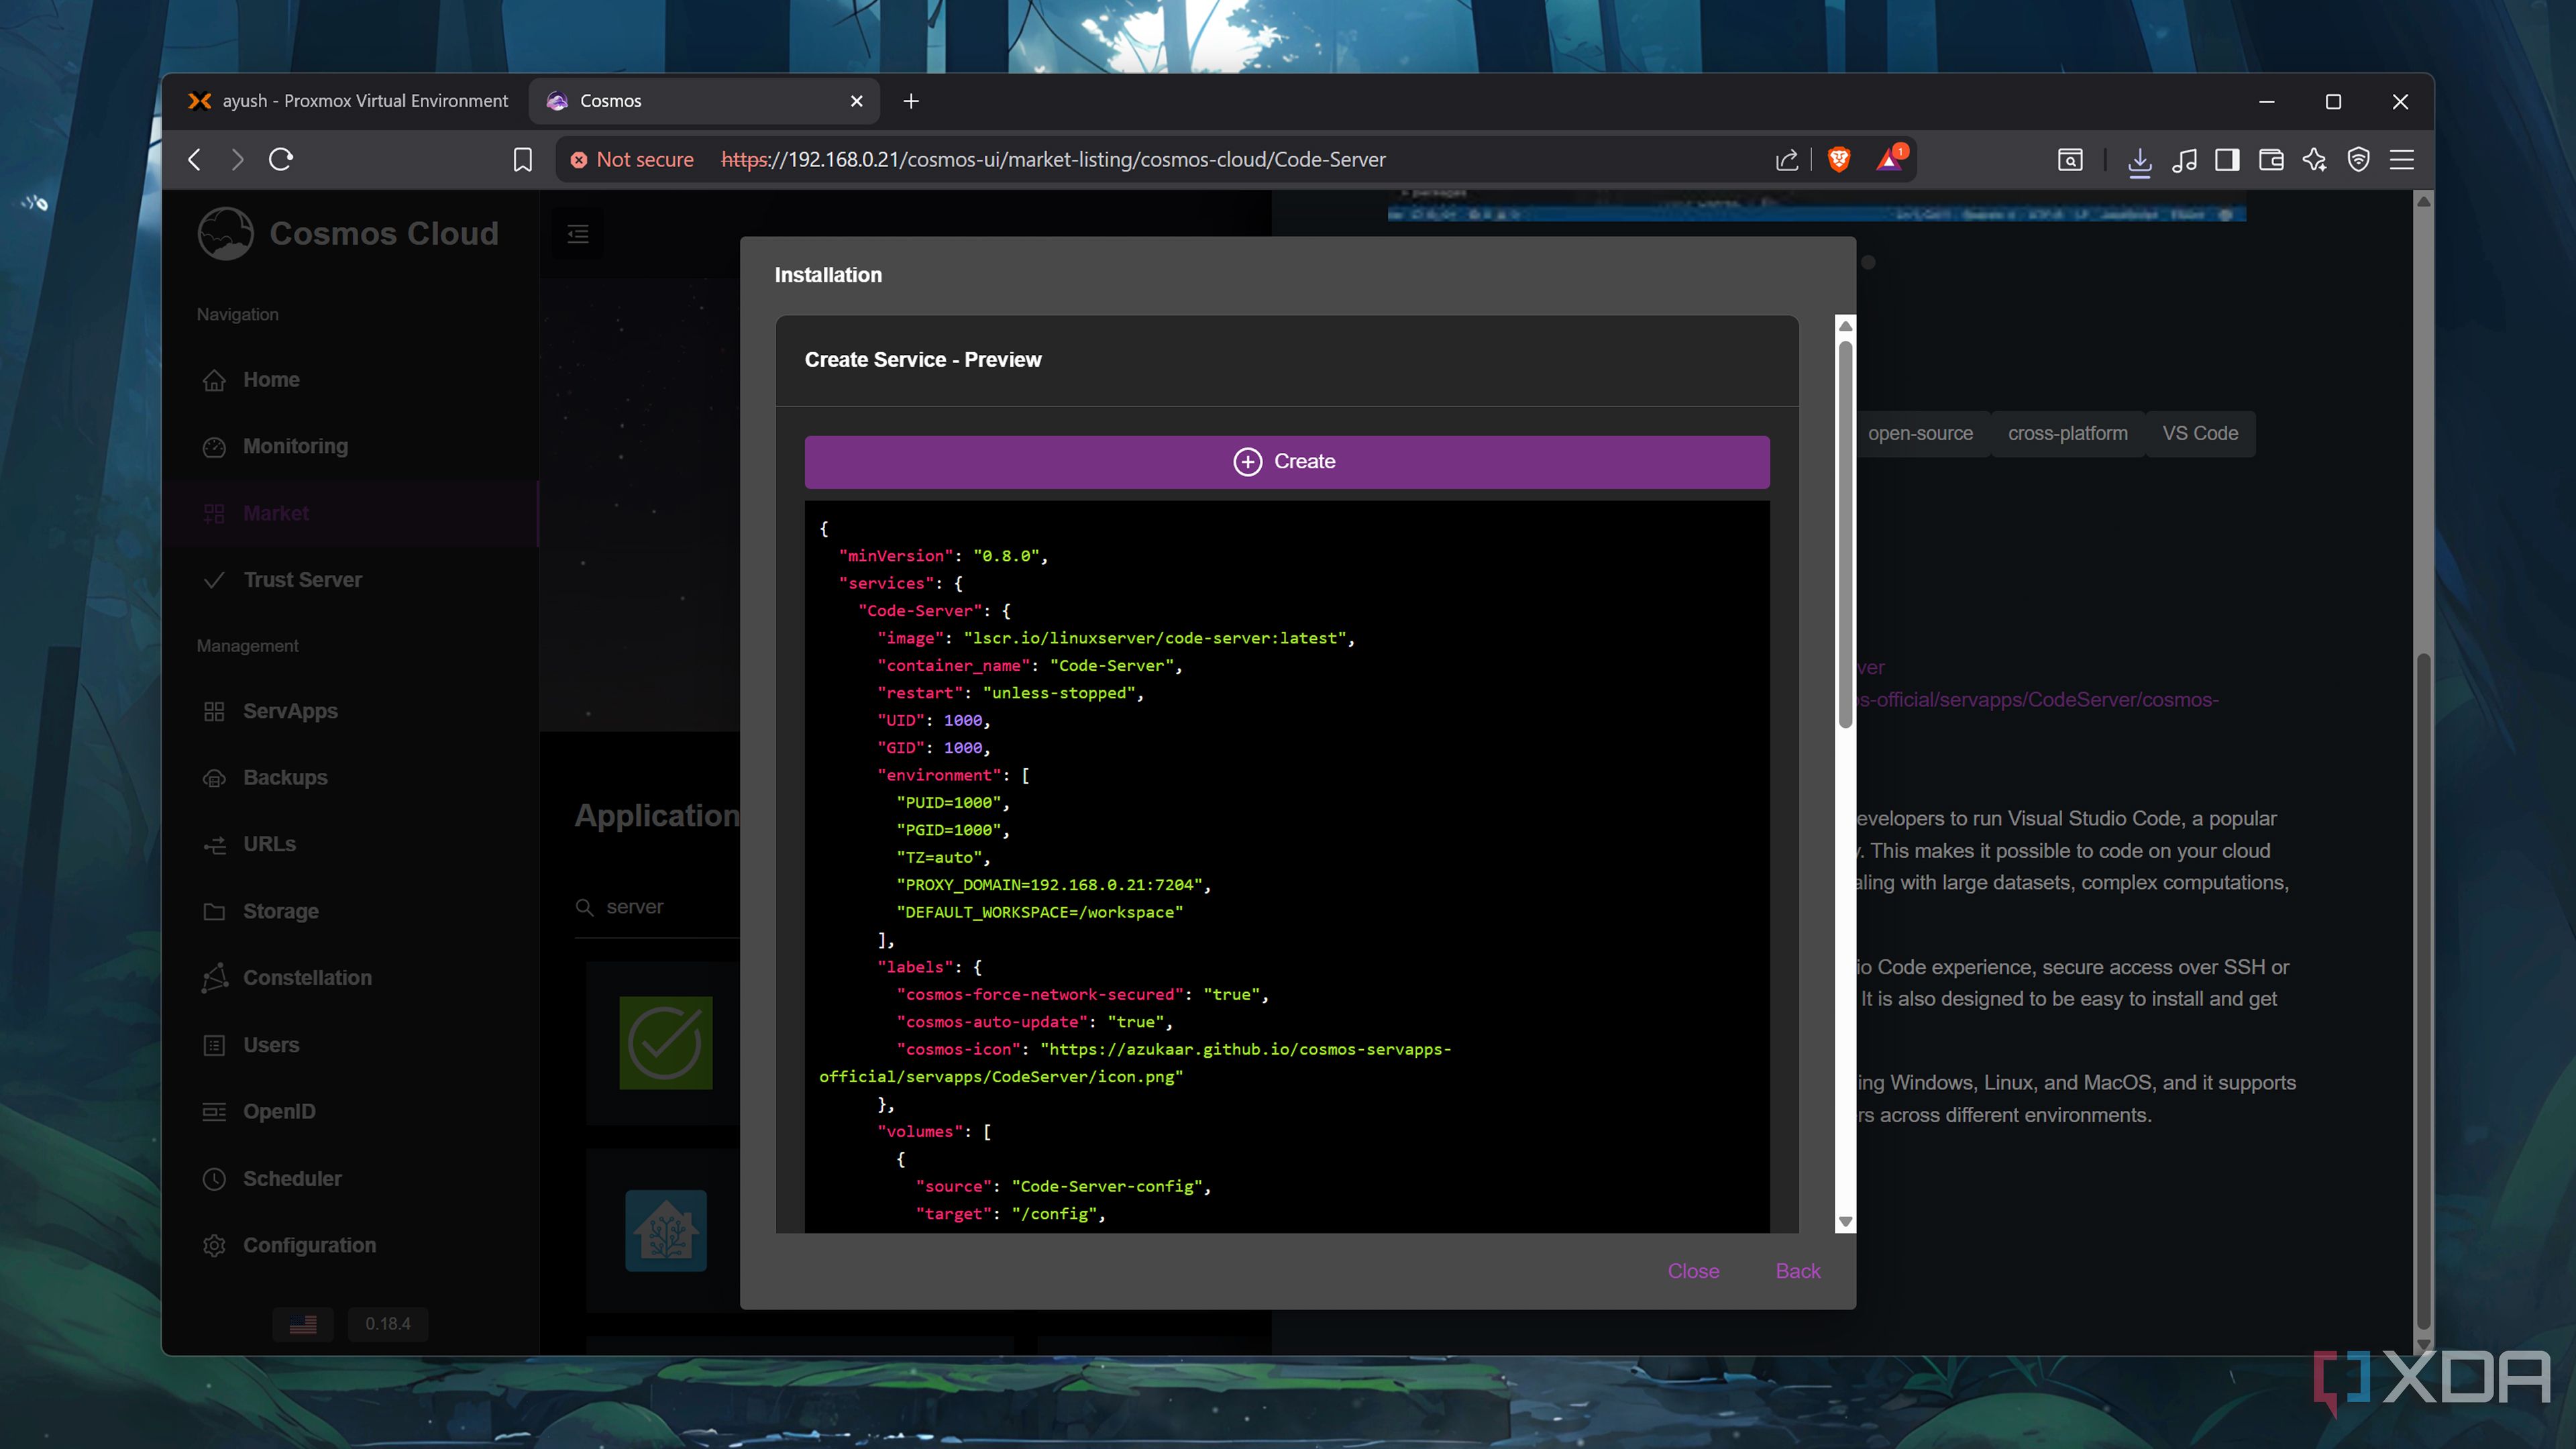Click the Create service button
The image size is (2576, 1449).
coord(1286,461)
